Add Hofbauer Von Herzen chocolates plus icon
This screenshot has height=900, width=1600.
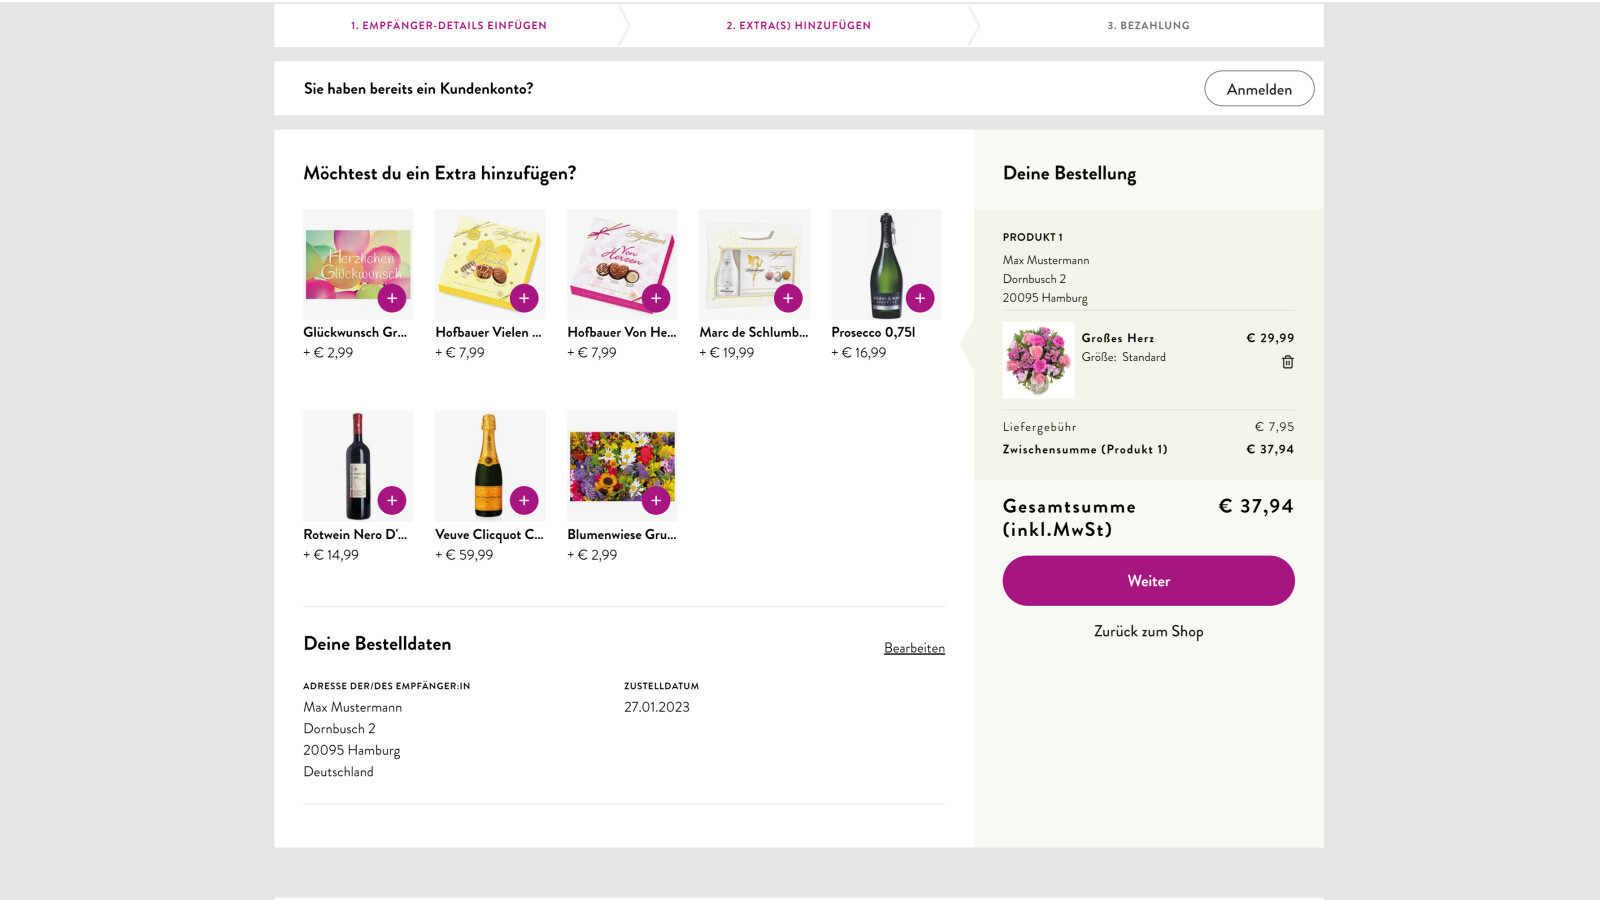[x=656, y=298]
